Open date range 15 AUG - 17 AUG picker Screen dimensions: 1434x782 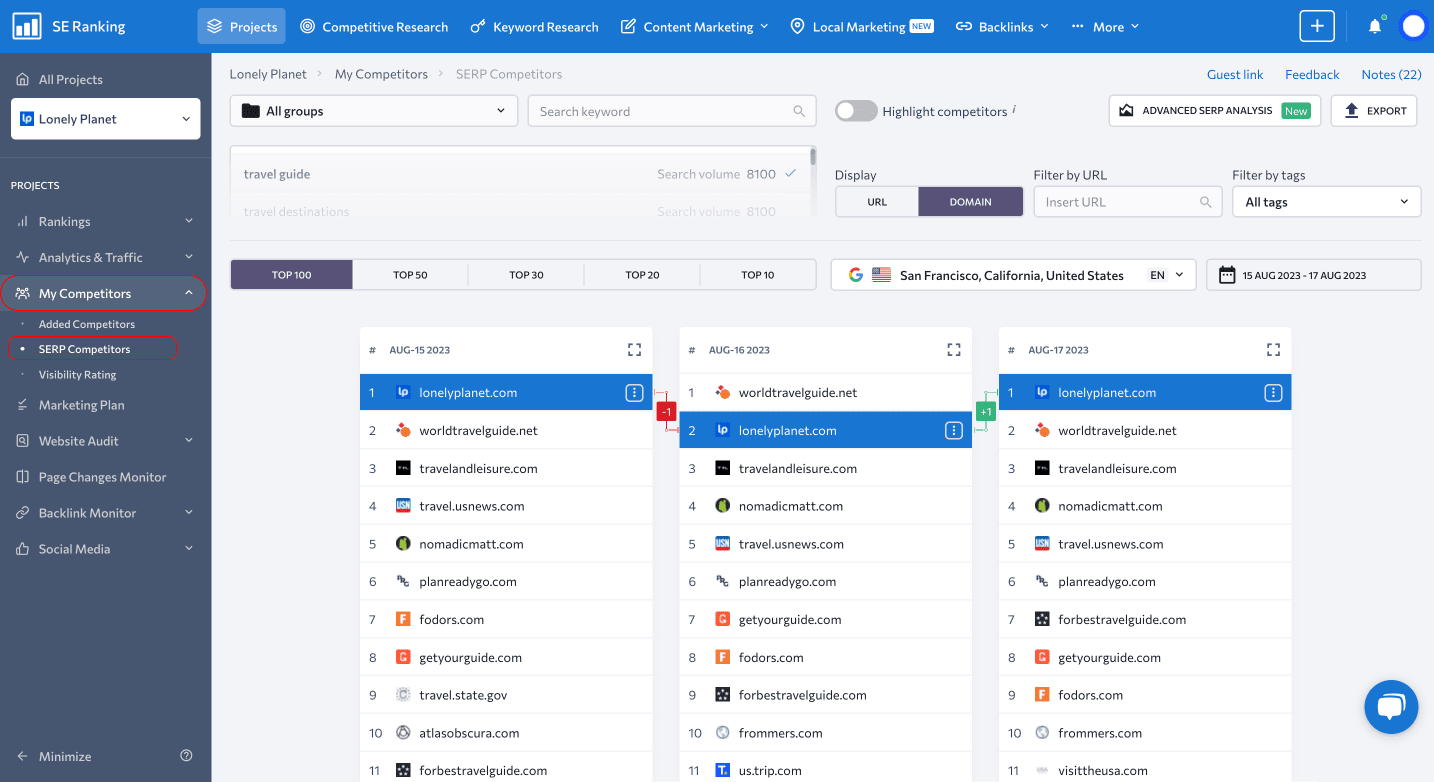(1314, 275)
